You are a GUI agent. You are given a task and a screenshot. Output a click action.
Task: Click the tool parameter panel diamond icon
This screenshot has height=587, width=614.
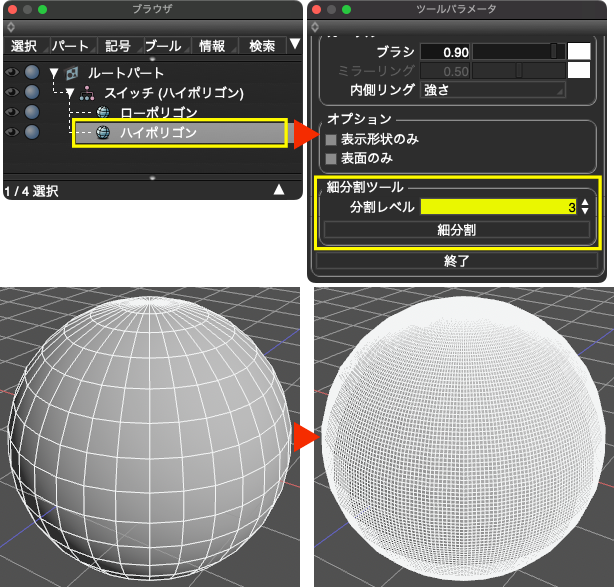tap(317, 27)
